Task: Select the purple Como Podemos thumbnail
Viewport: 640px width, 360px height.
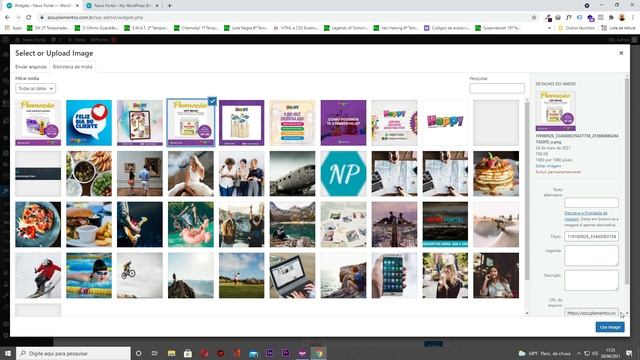Action: (343, 123)
